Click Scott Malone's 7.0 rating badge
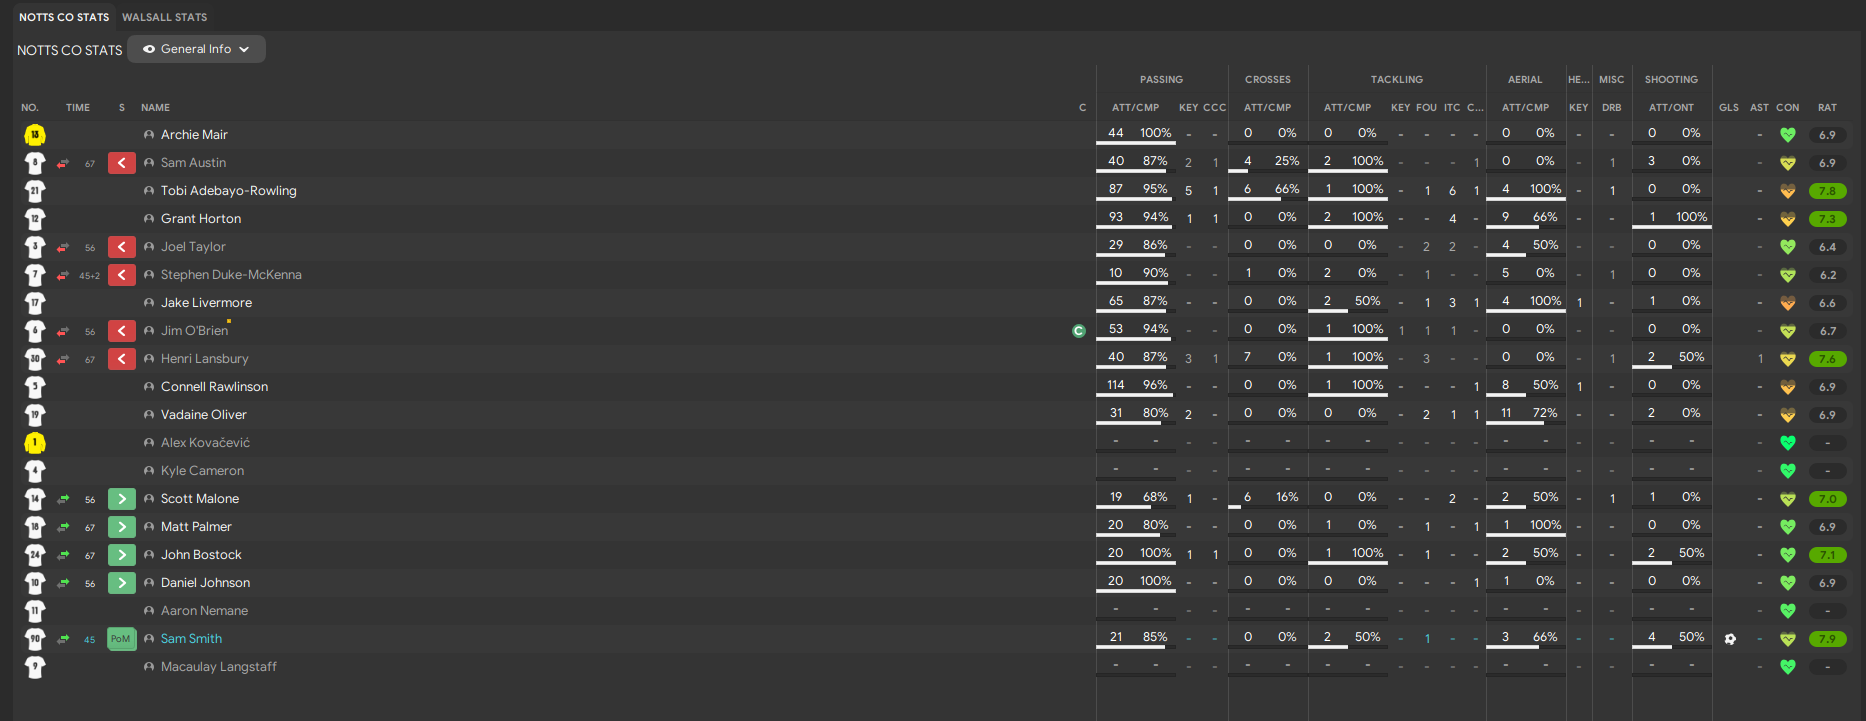 [x=1827, y=499]
